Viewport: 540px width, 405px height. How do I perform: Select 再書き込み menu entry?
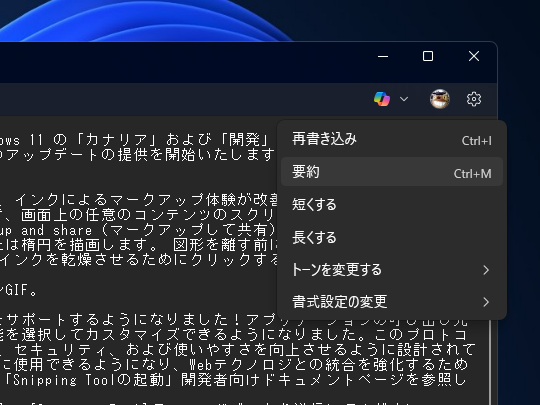coord(392,139)
